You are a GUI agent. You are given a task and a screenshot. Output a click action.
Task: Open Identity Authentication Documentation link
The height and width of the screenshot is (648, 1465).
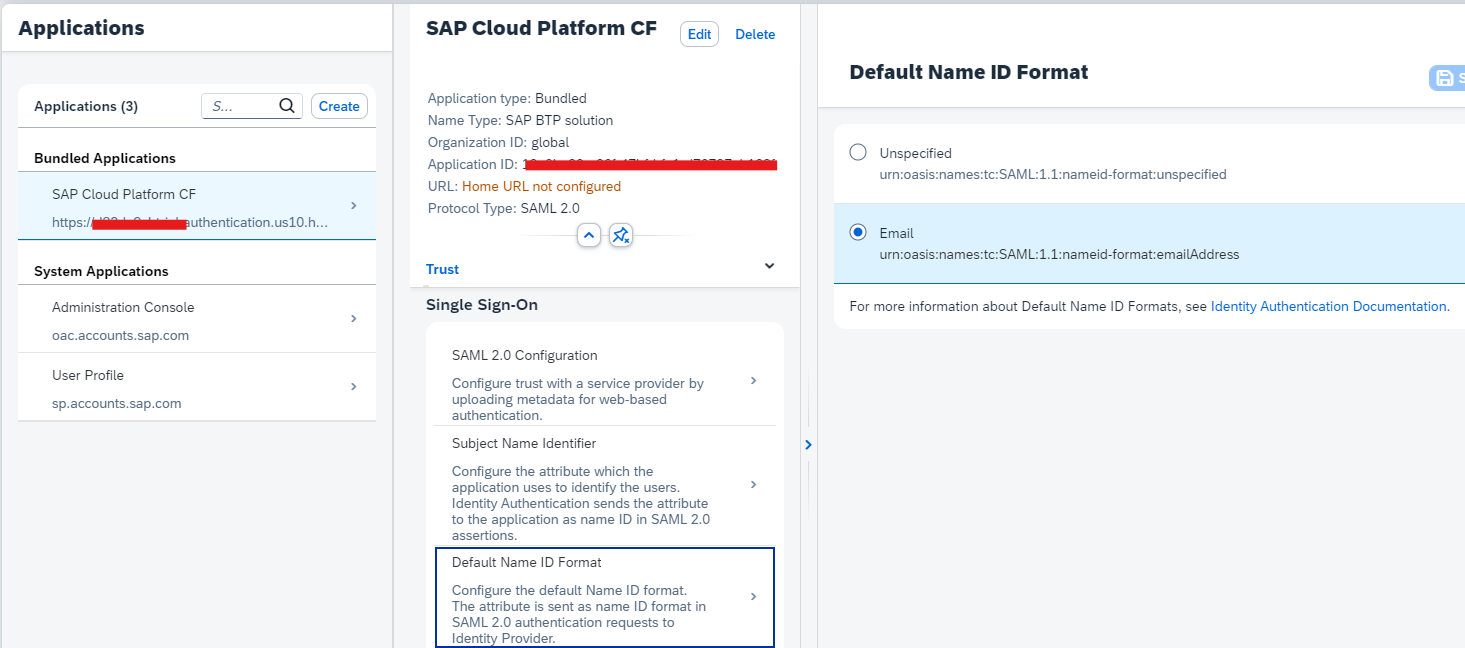click(1328, 306)
